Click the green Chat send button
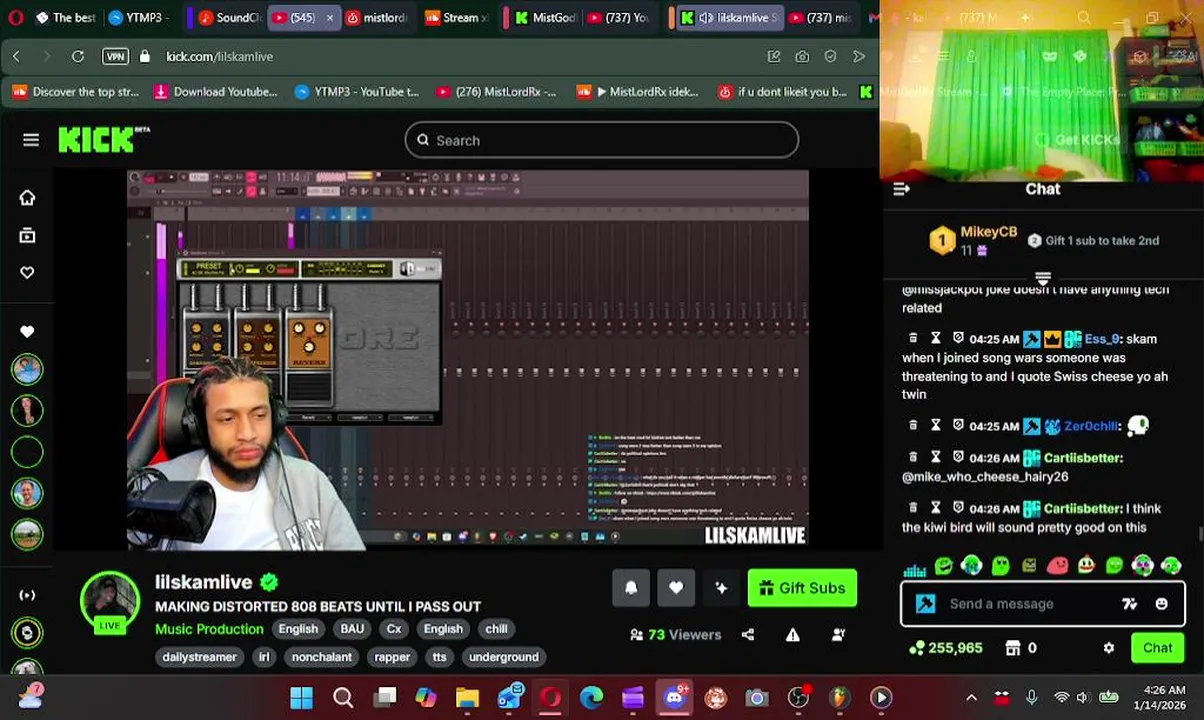Viewport: 1204px width, 720px height. click(x=1158, y=648)
